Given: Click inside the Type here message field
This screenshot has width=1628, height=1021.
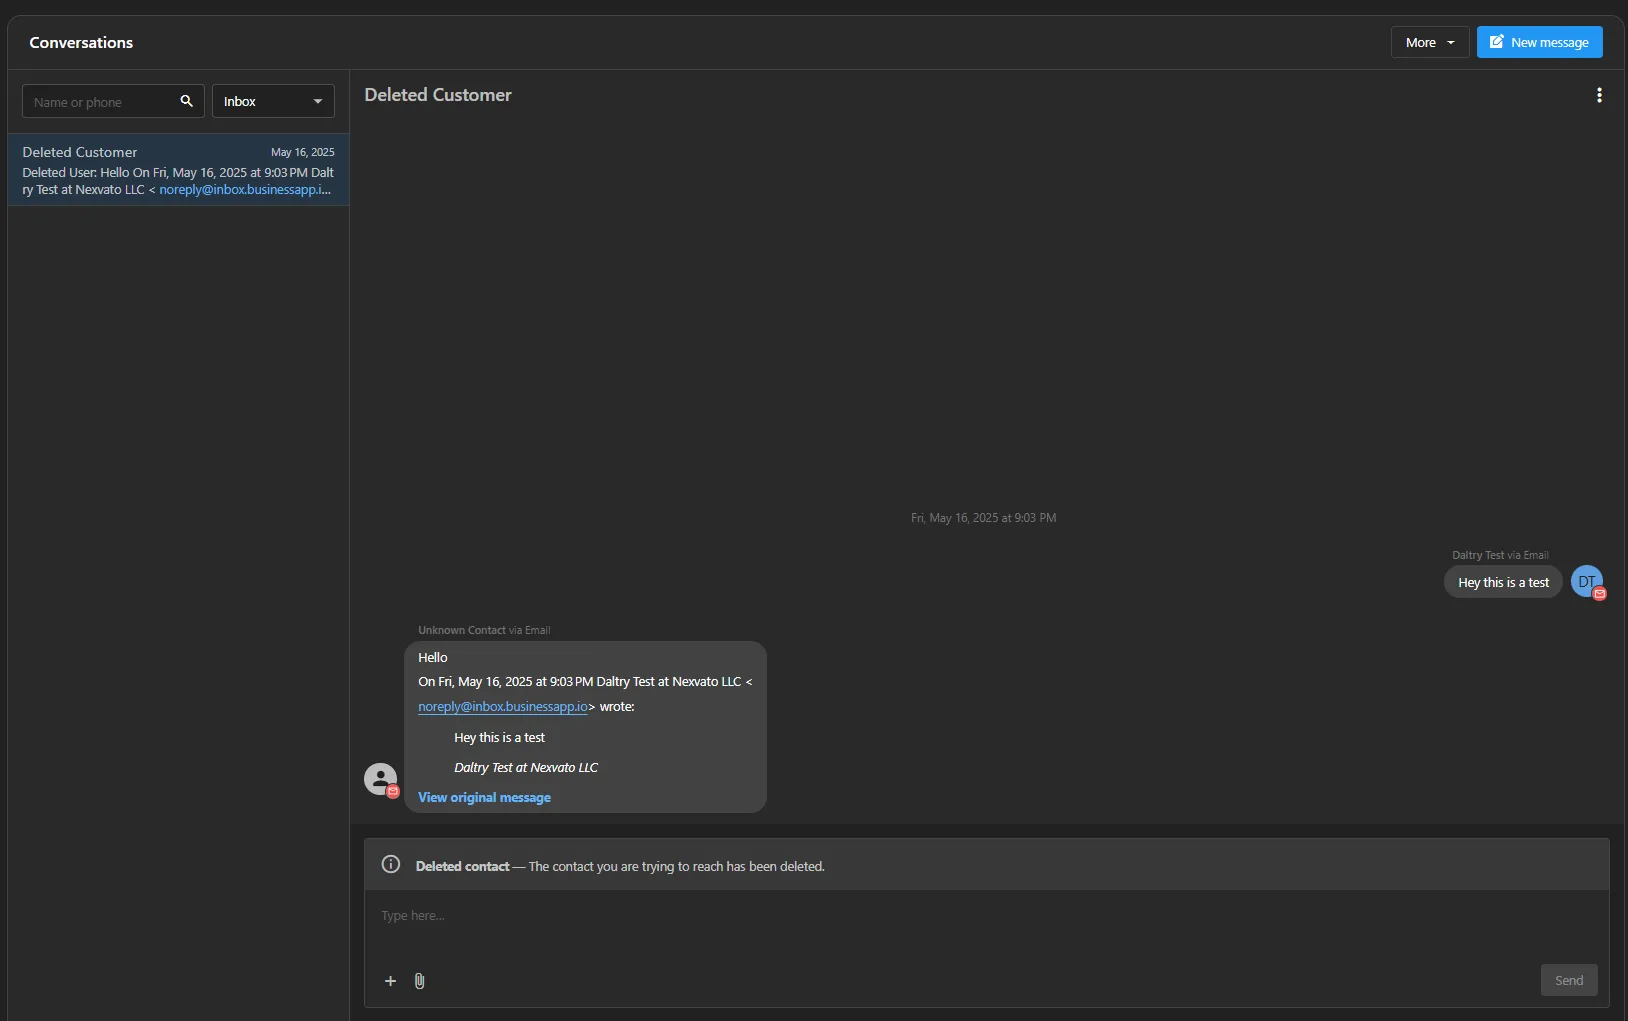Looking at the screenshot, I should coord(900,915).
